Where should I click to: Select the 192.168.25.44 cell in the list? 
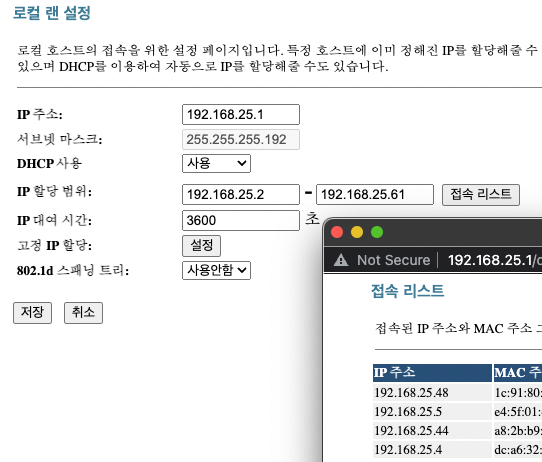432,431
